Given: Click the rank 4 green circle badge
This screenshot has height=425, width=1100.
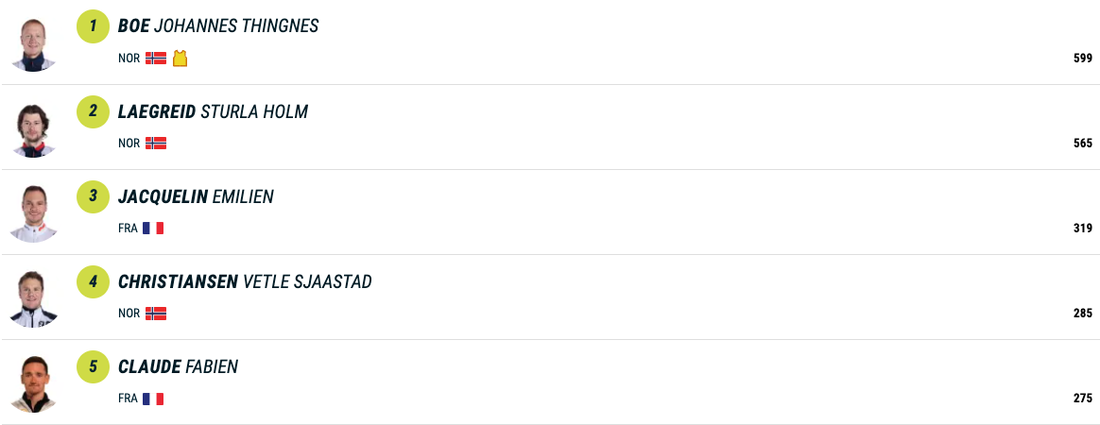Looking at the screenshot, I should [93, 282].
